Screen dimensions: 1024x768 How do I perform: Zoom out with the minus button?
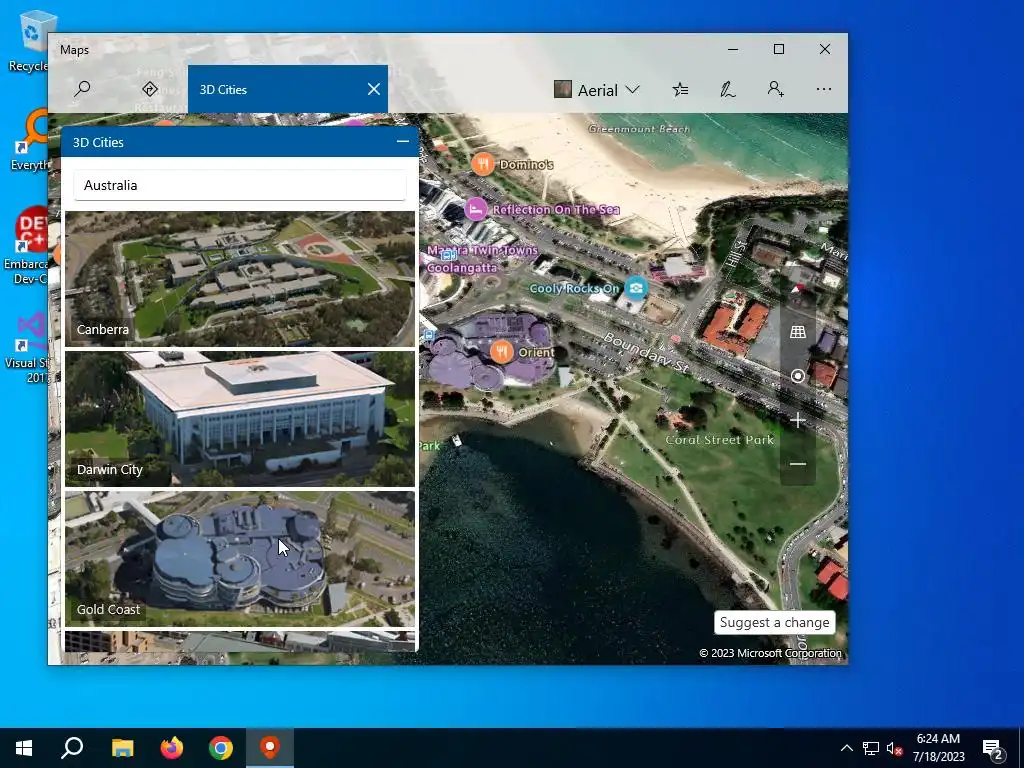(x=797, y=464)
